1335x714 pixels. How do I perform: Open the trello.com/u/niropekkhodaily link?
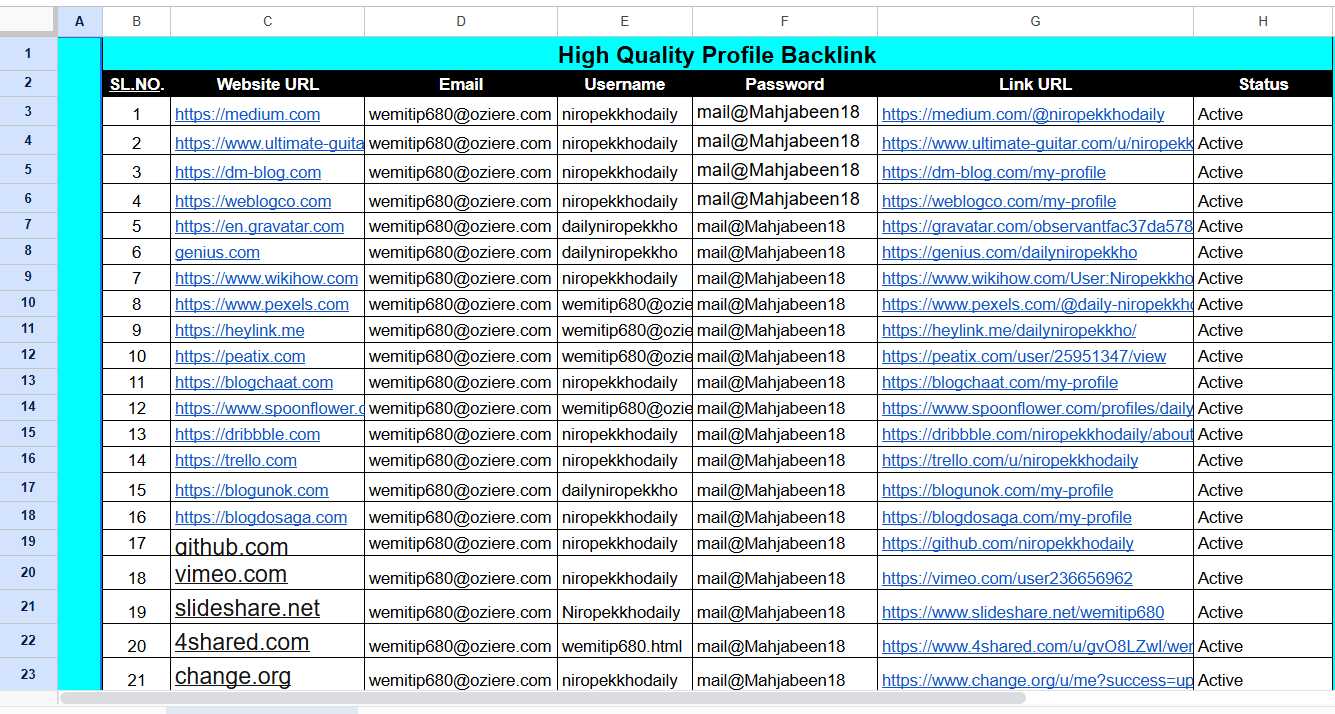1010,460
